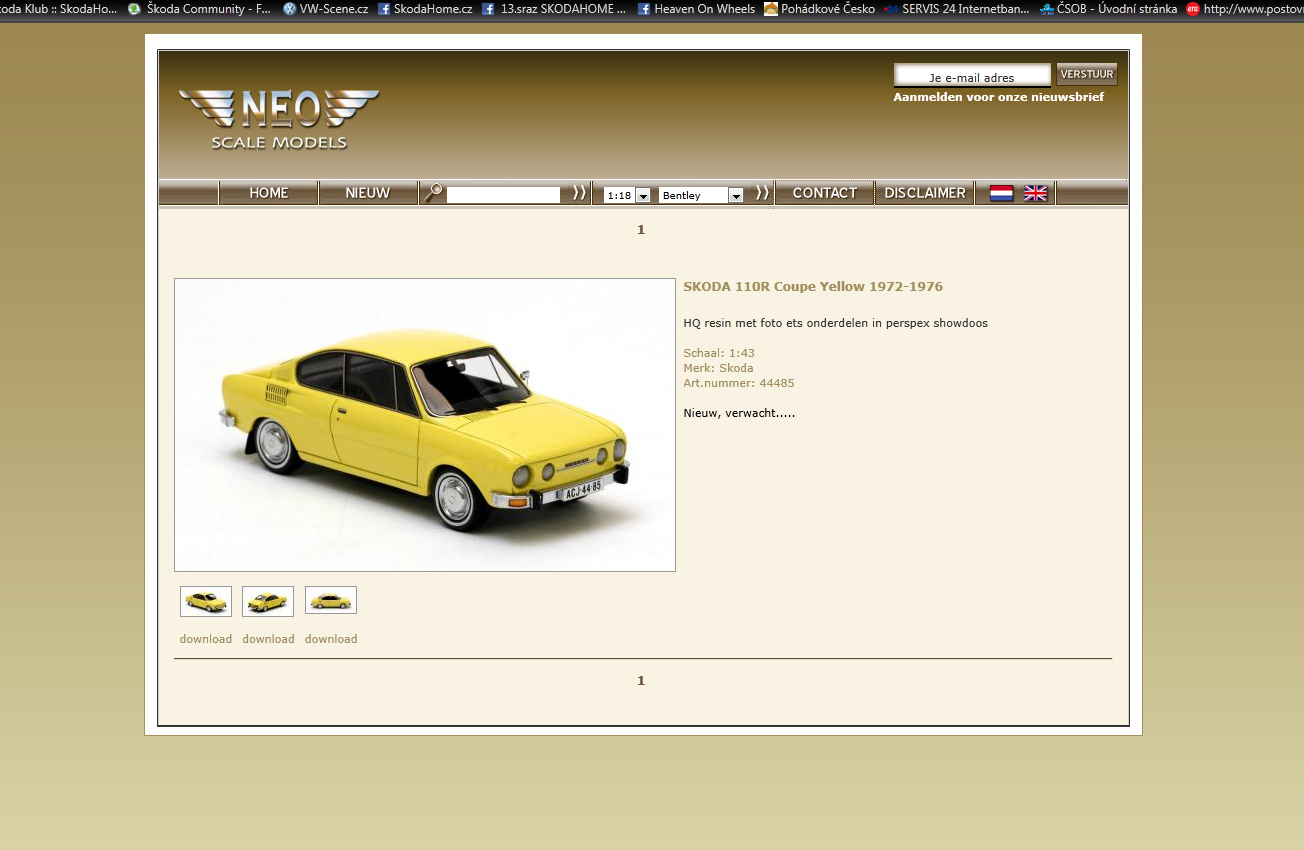Select the third side-view thumbnail

coord(331,600)
